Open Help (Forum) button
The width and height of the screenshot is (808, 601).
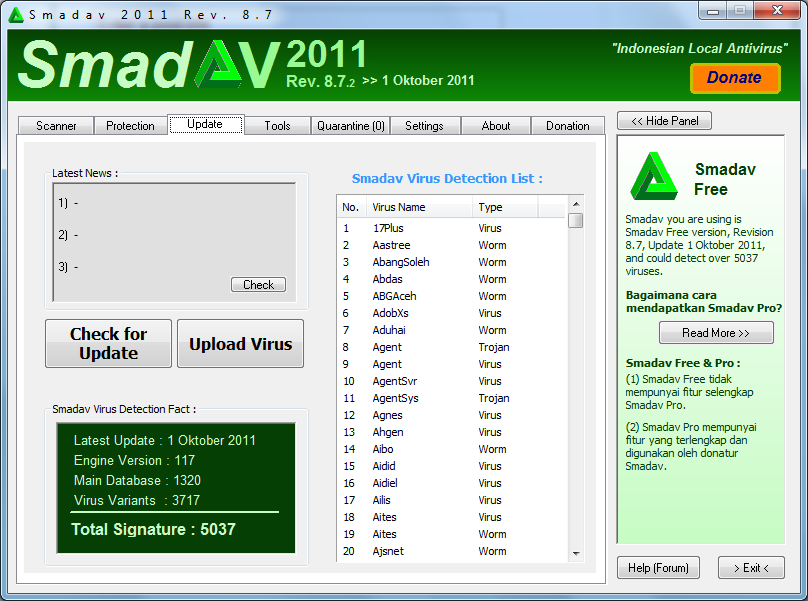(658, 568)
